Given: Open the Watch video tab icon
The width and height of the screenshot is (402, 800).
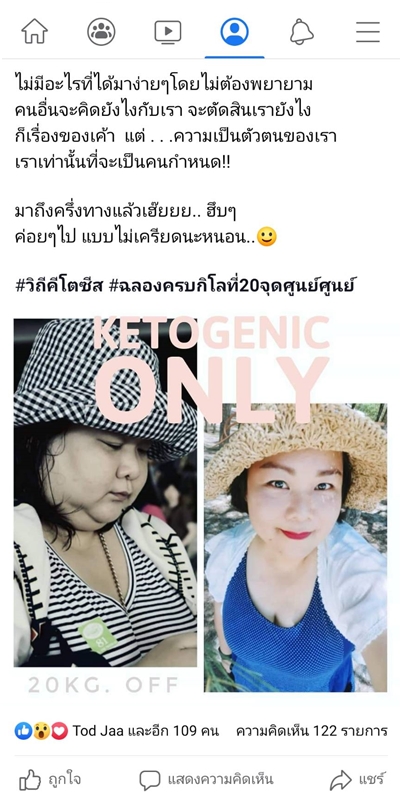Looking at the screenshot, I should tap(168, 32).
